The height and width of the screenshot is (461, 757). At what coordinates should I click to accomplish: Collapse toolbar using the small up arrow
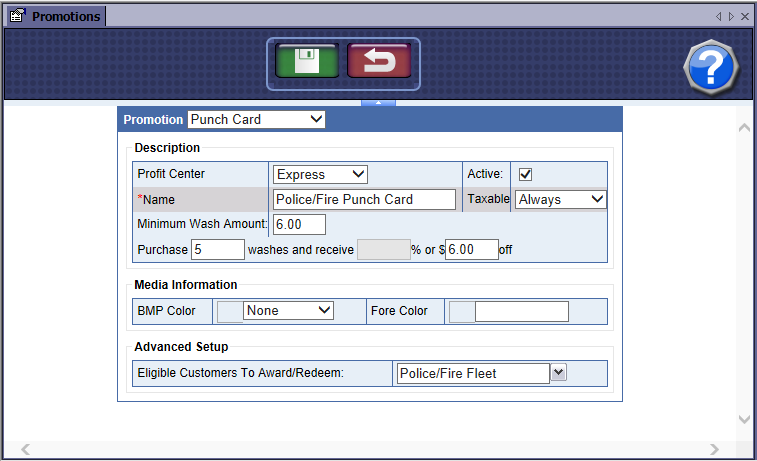pos(378,102)
